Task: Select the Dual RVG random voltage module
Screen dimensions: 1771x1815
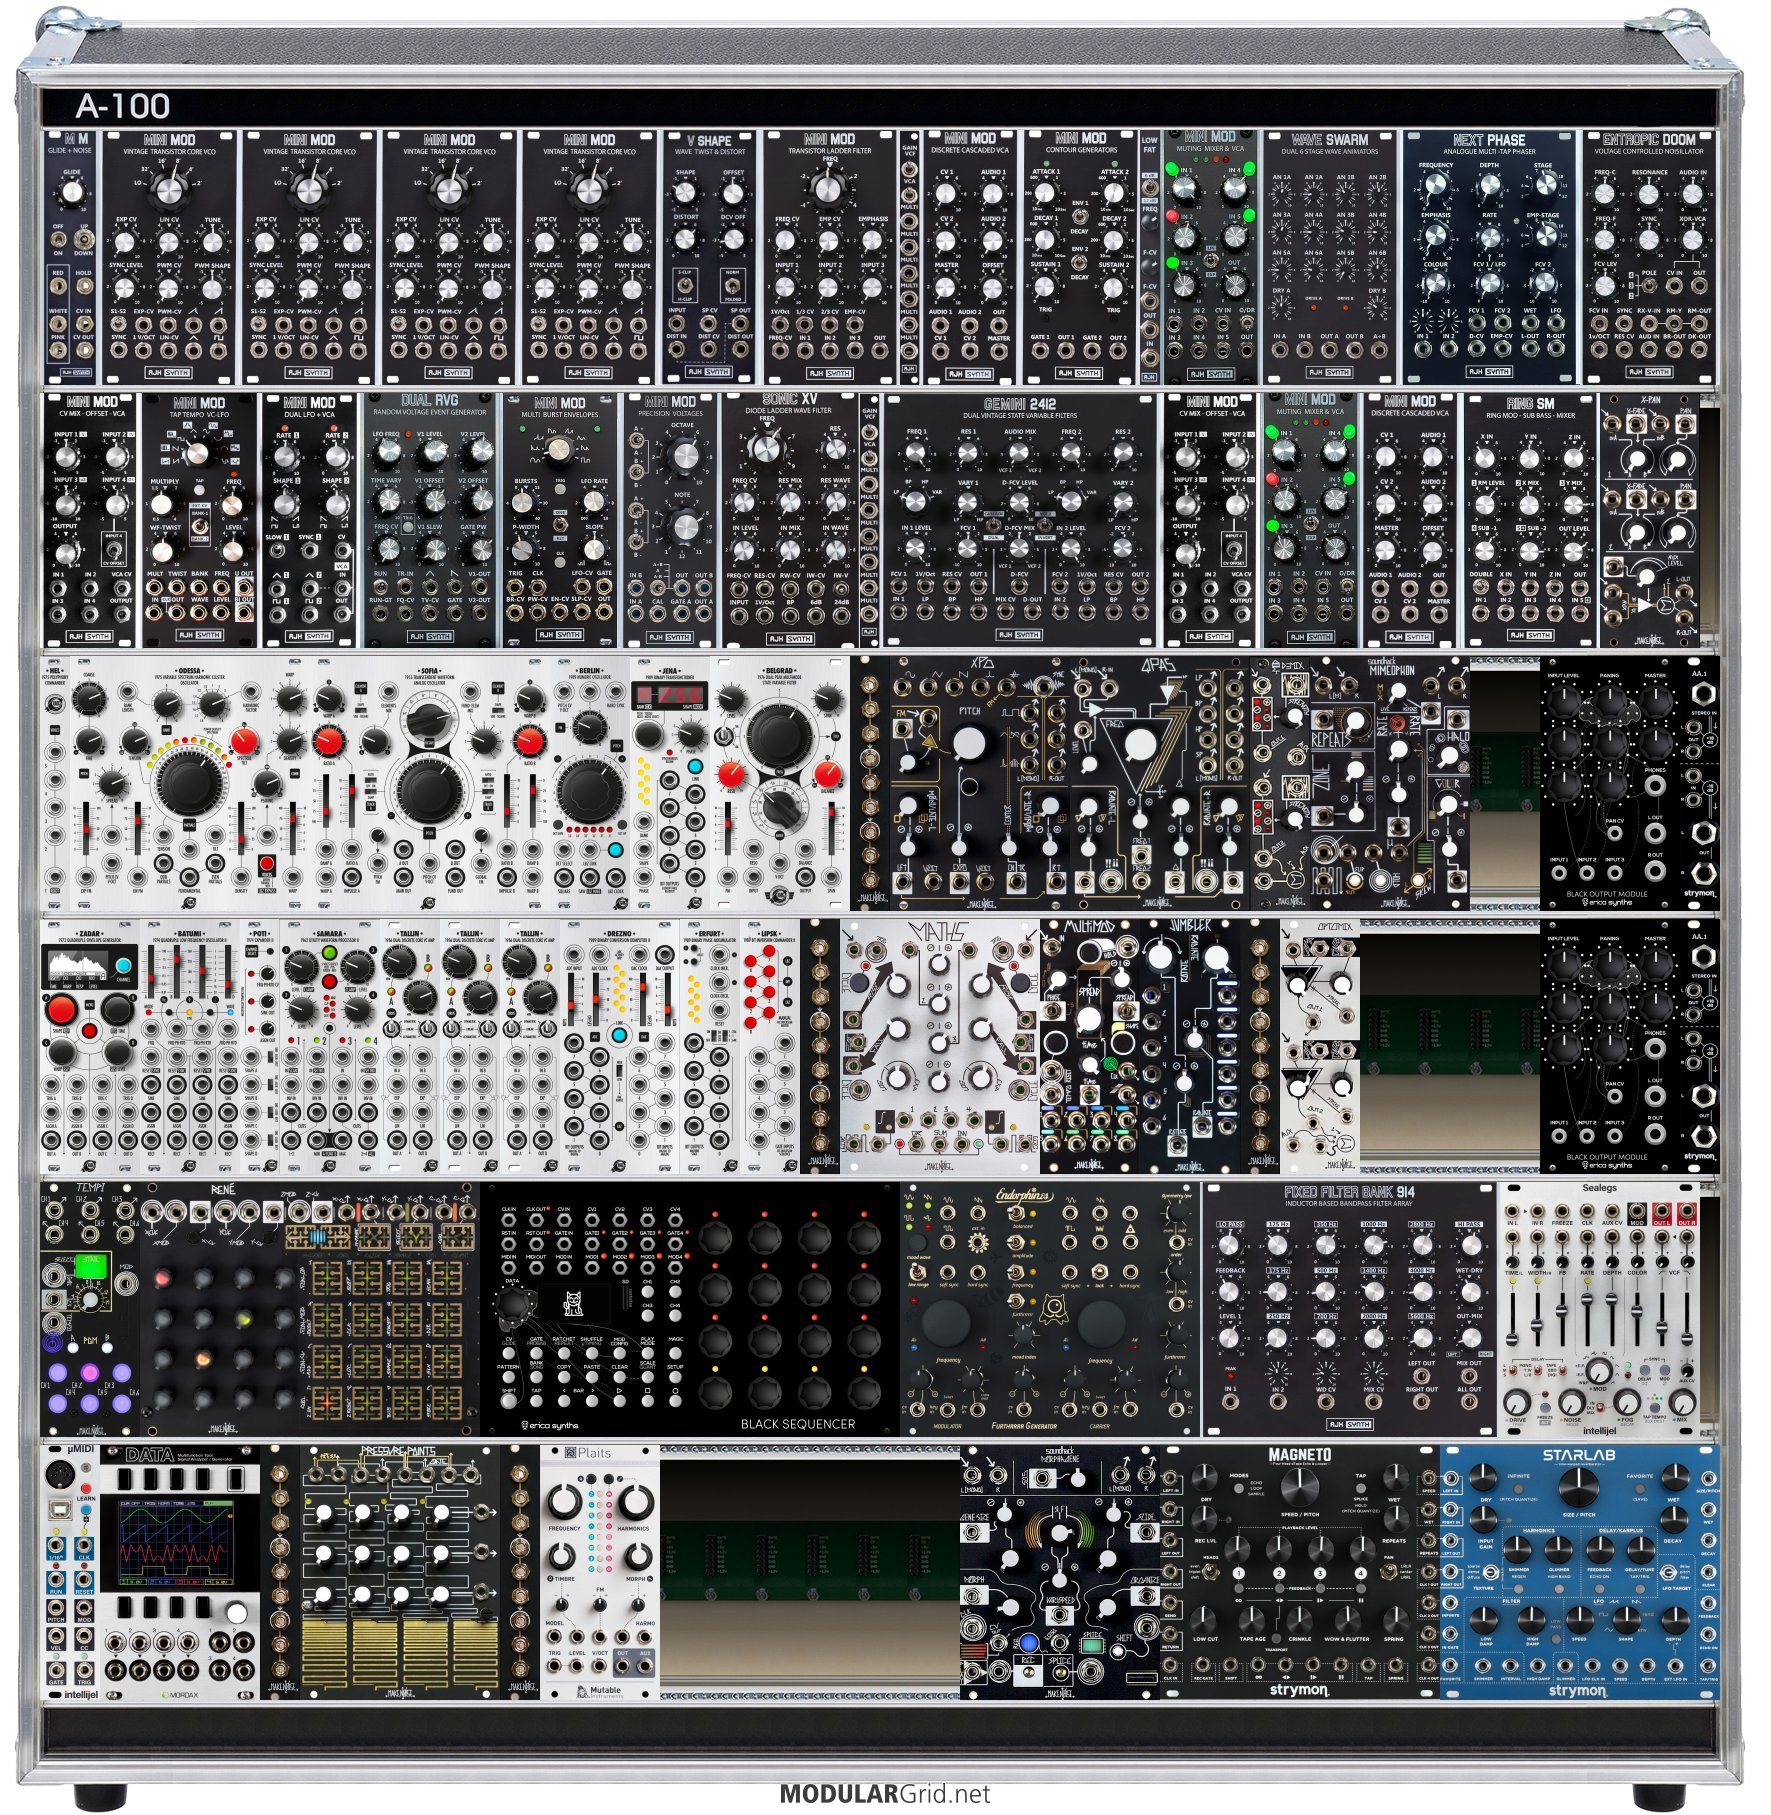Action: pos(430,520)
